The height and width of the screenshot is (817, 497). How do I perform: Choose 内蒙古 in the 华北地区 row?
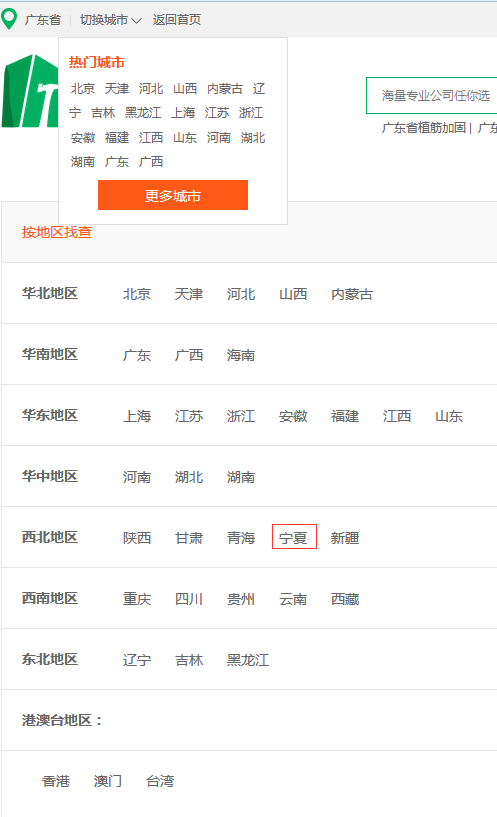(x=352, y=294)
